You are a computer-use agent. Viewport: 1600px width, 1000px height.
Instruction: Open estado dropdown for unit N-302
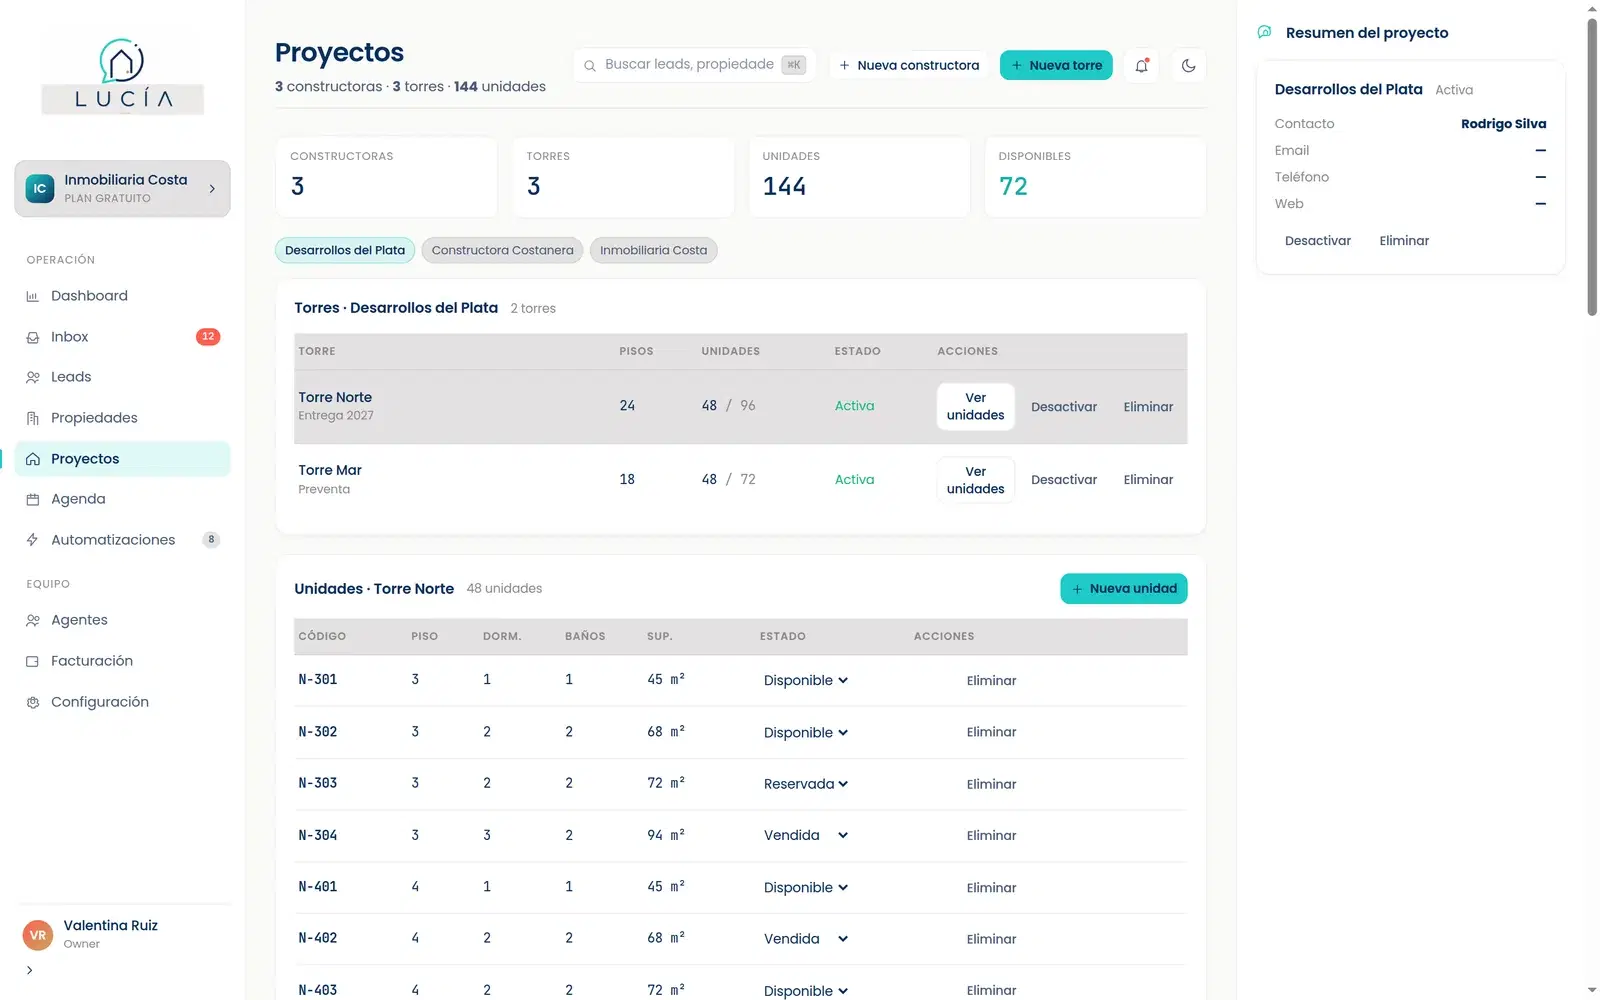(806, 732)
